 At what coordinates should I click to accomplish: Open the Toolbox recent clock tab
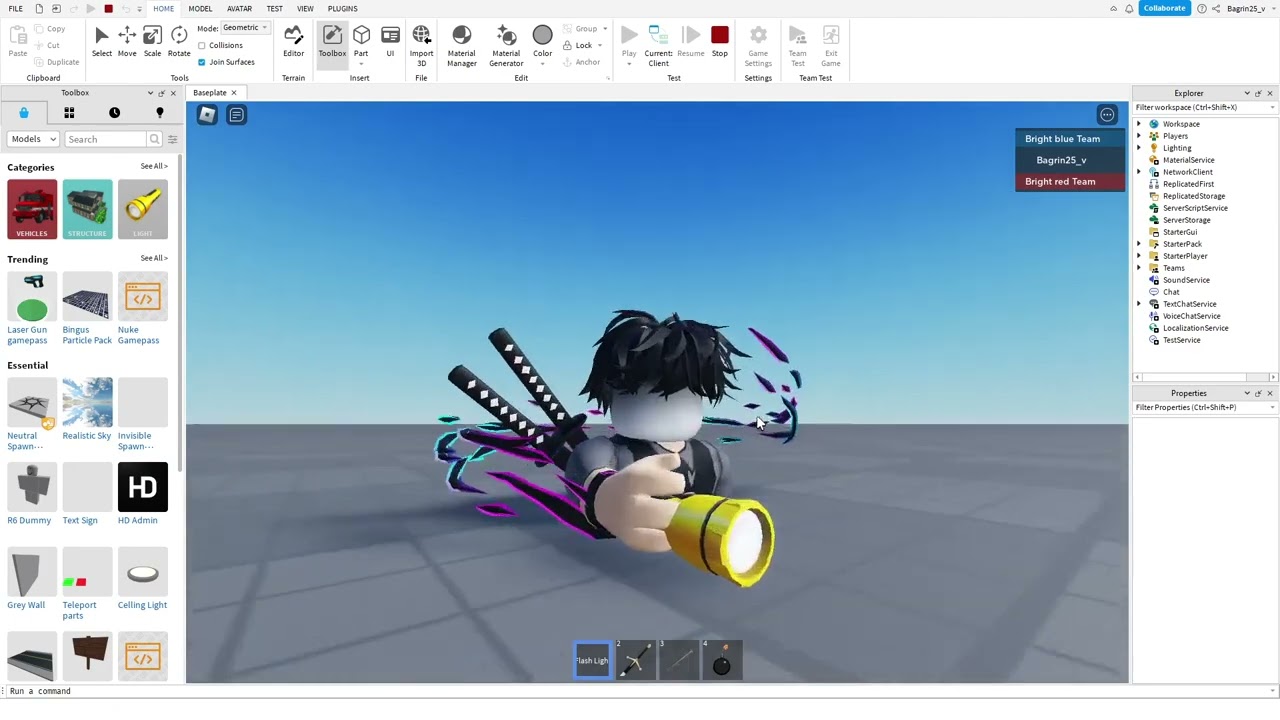[x=114, y=113]
